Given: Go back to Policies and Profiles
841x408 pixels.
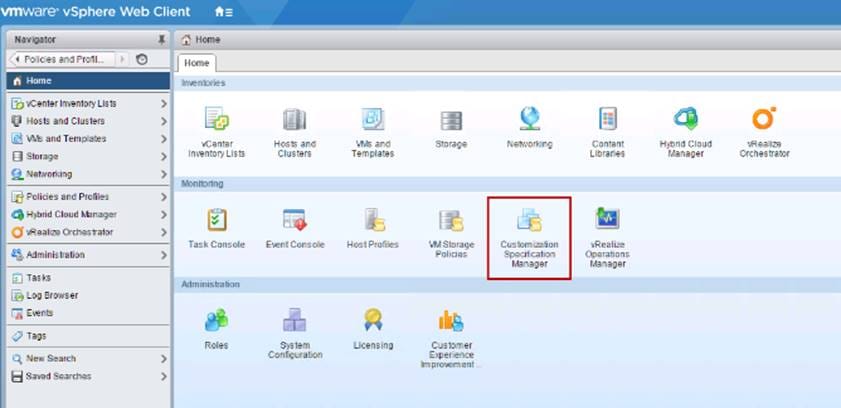Looking at the screenshot, I should tap(62, 60).
